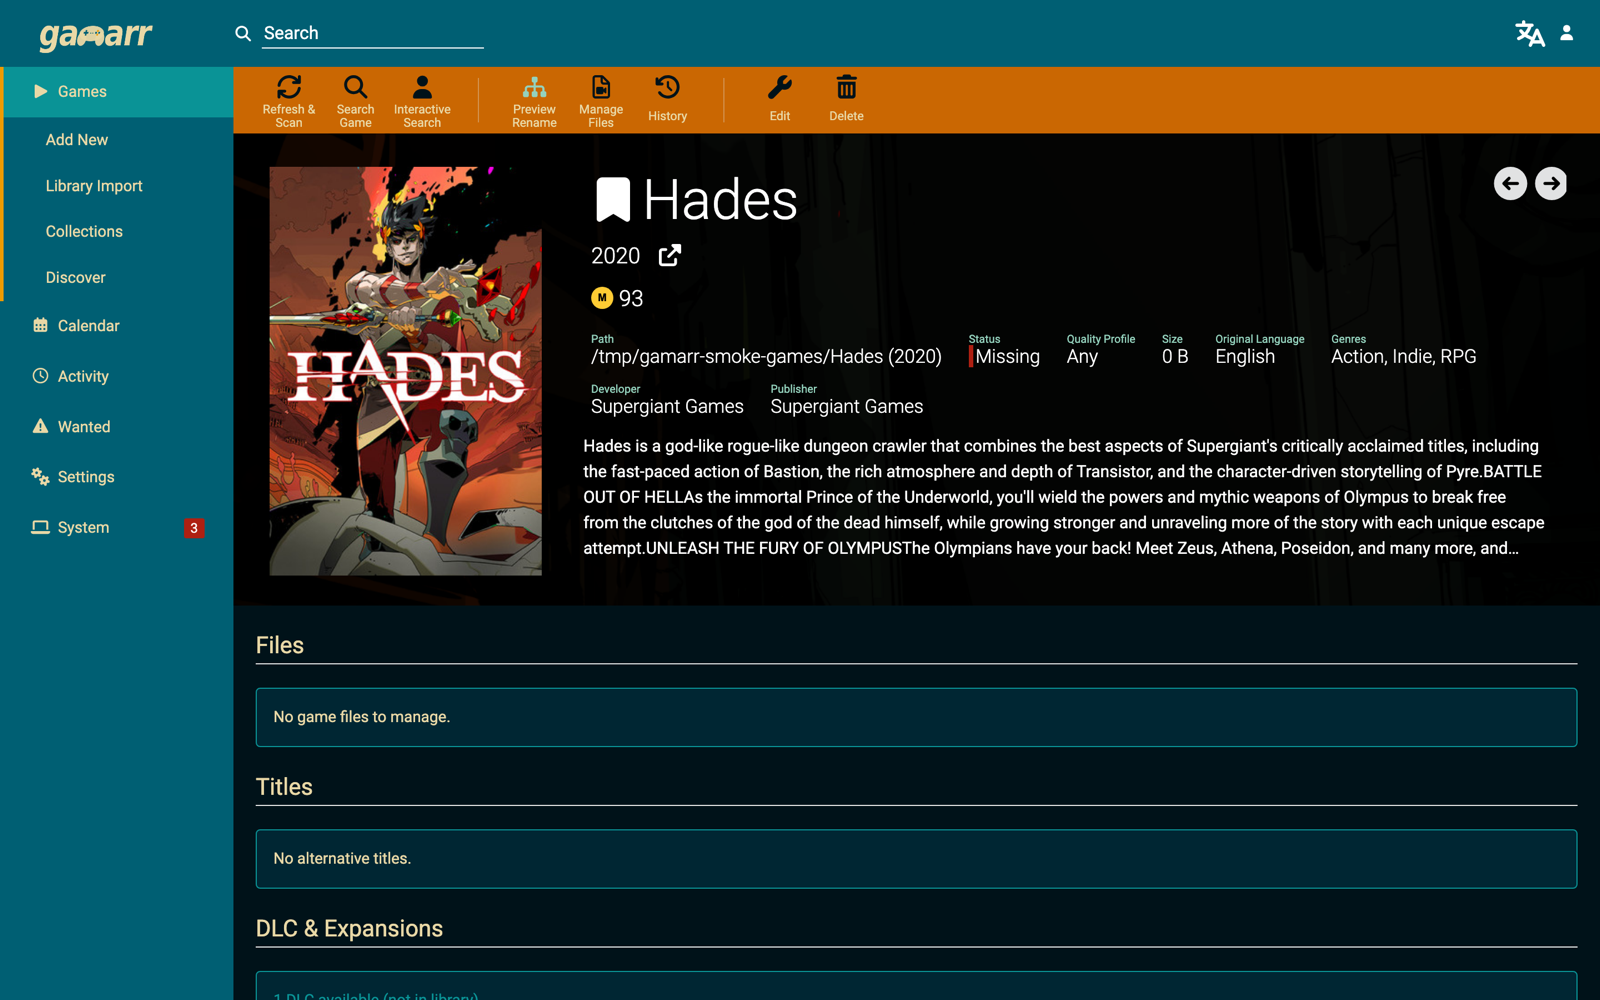This screenshot has height=1000, width=1600.
Task: Click the Edit wrench icon
Action: coord(780,88)
